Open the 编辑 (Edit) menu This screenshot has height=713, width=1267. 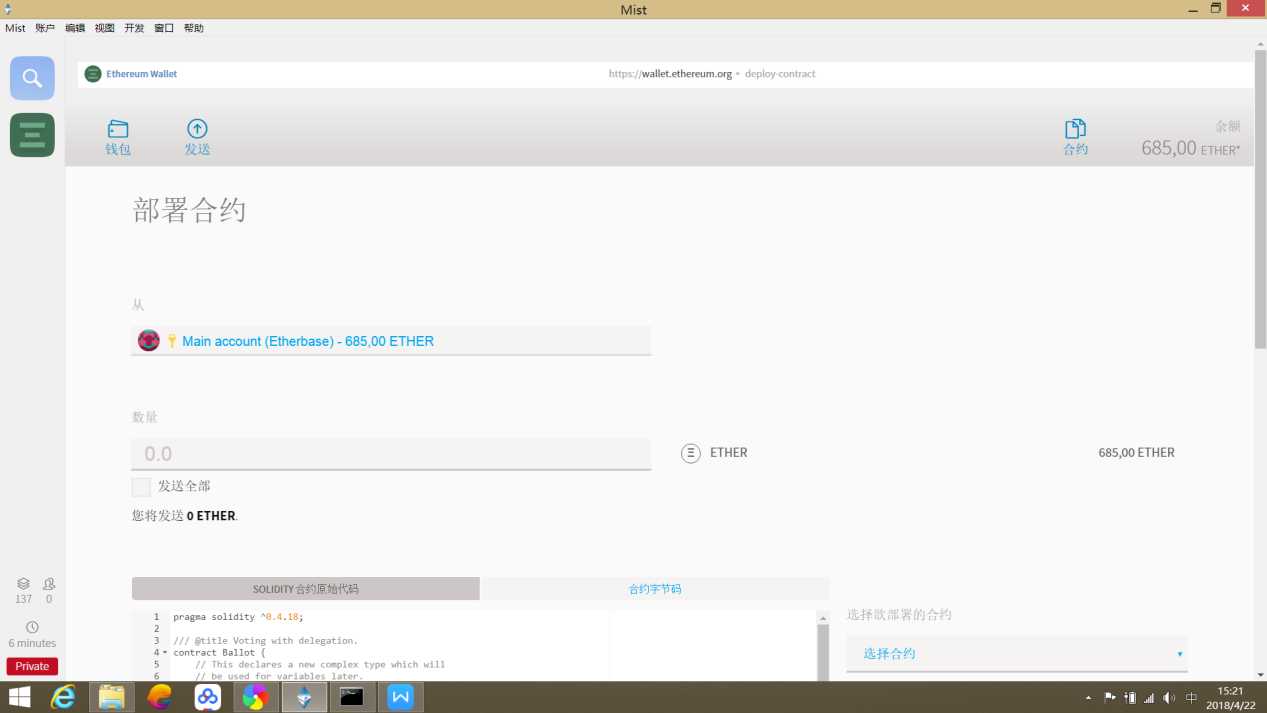(x=75, y=28)
